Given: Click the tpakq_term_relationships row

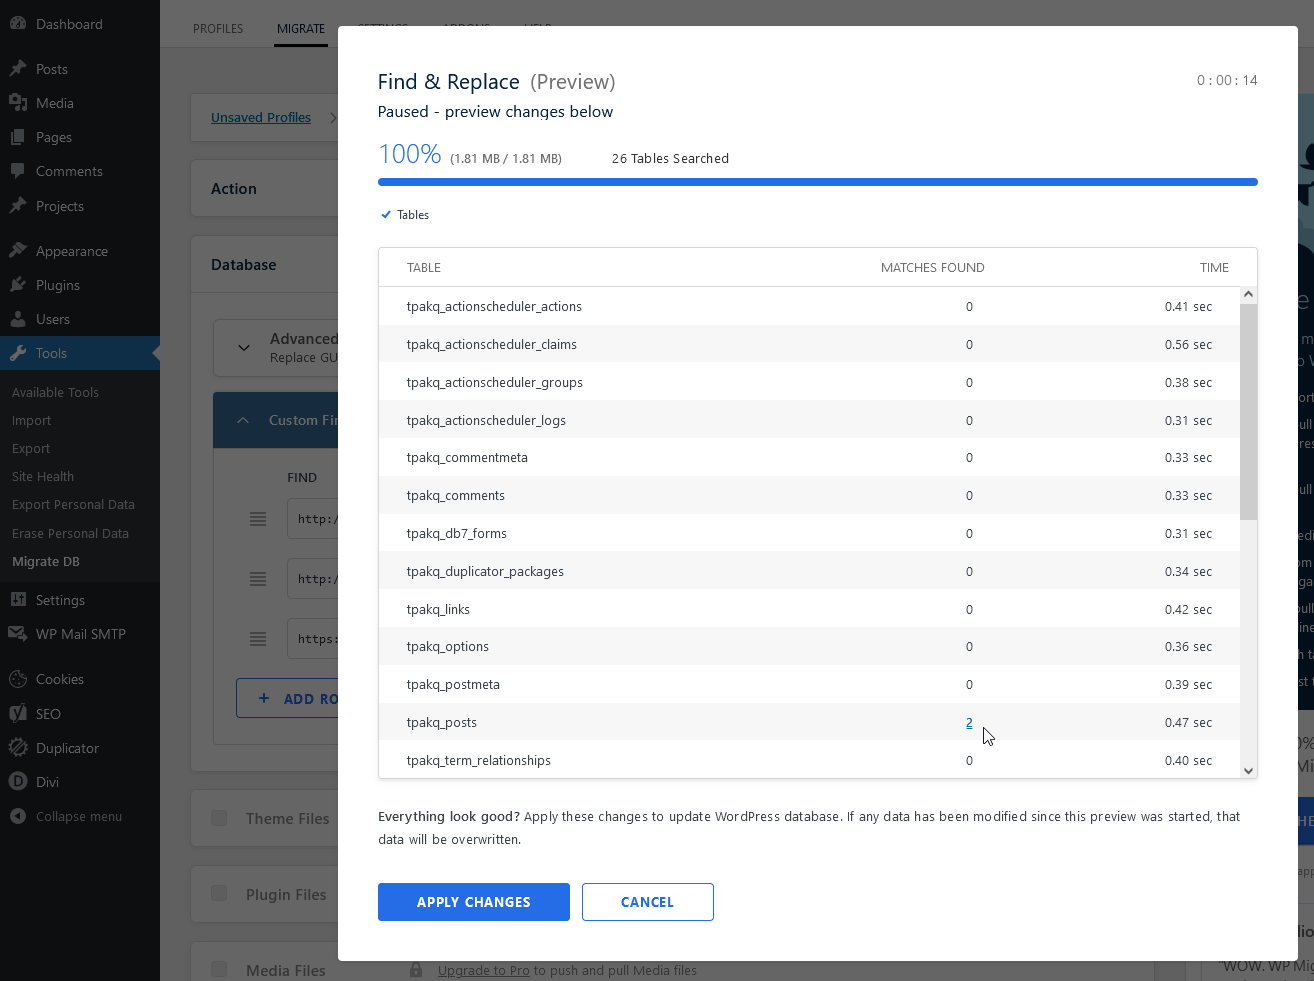Looking at the screenshot, I should pyautogui.click(x=809, y=759).
